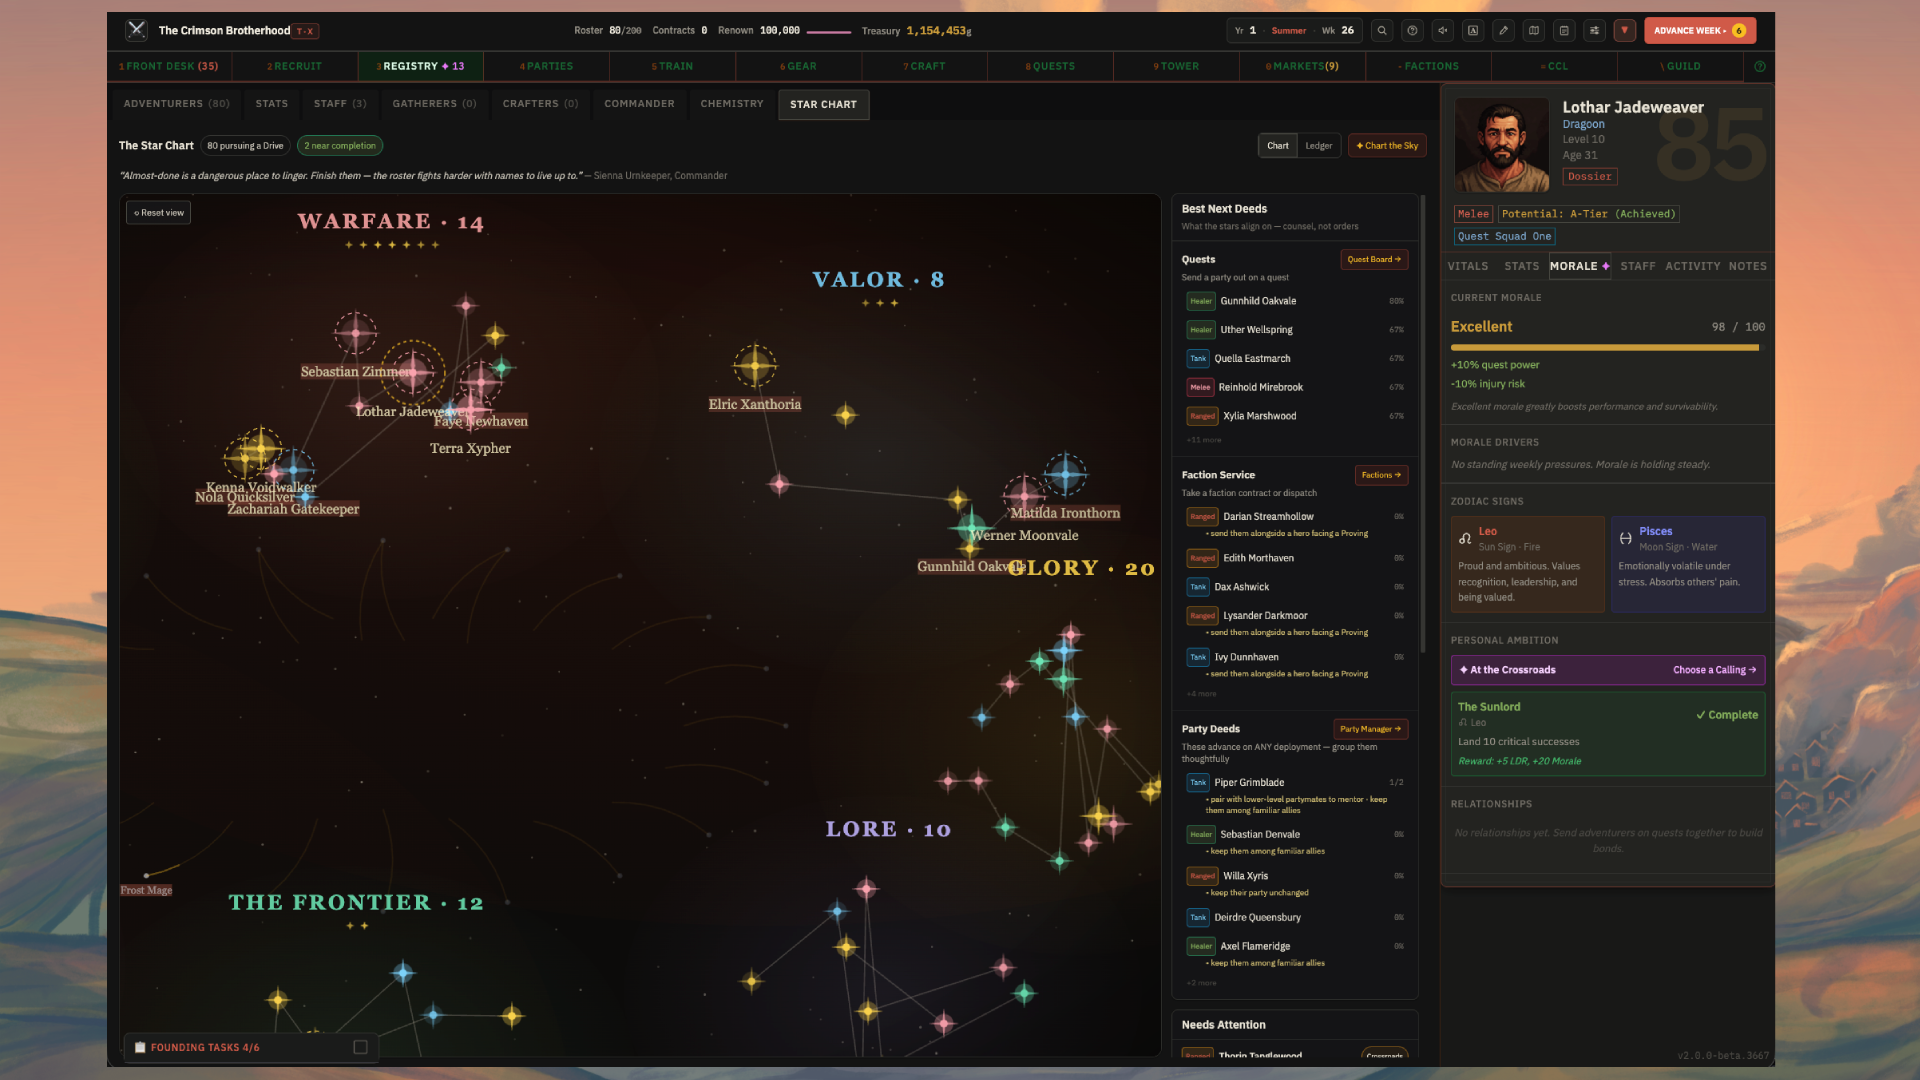Toggle the '2 near completion' filter chip
The width and height of the screenshot is (1920, 1080).
[340, 146]
